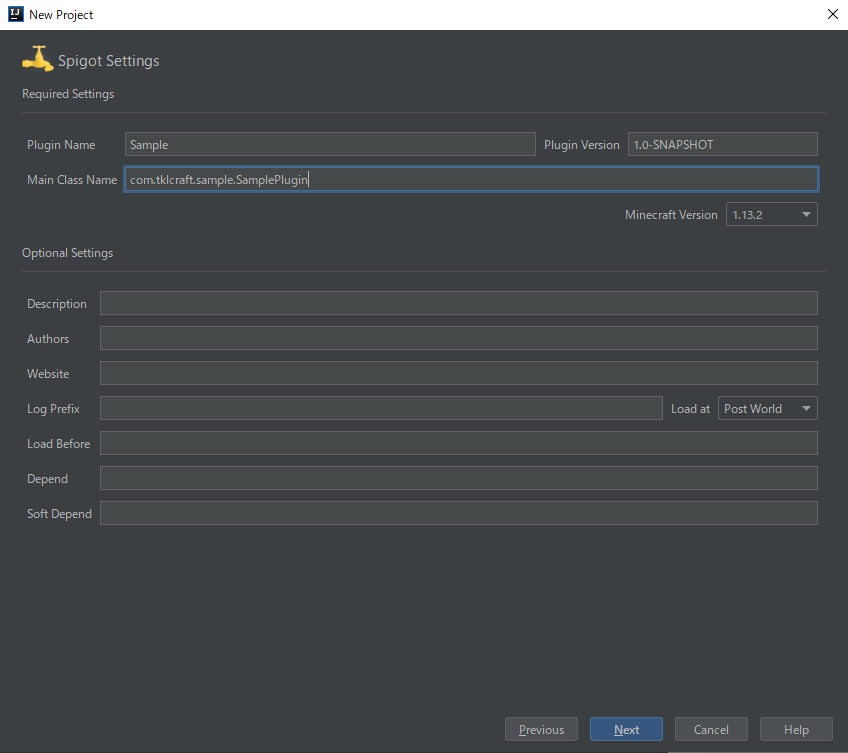Screen dimensions: 848x753
Task: Click the Authors input field
Action: [458, 338]
